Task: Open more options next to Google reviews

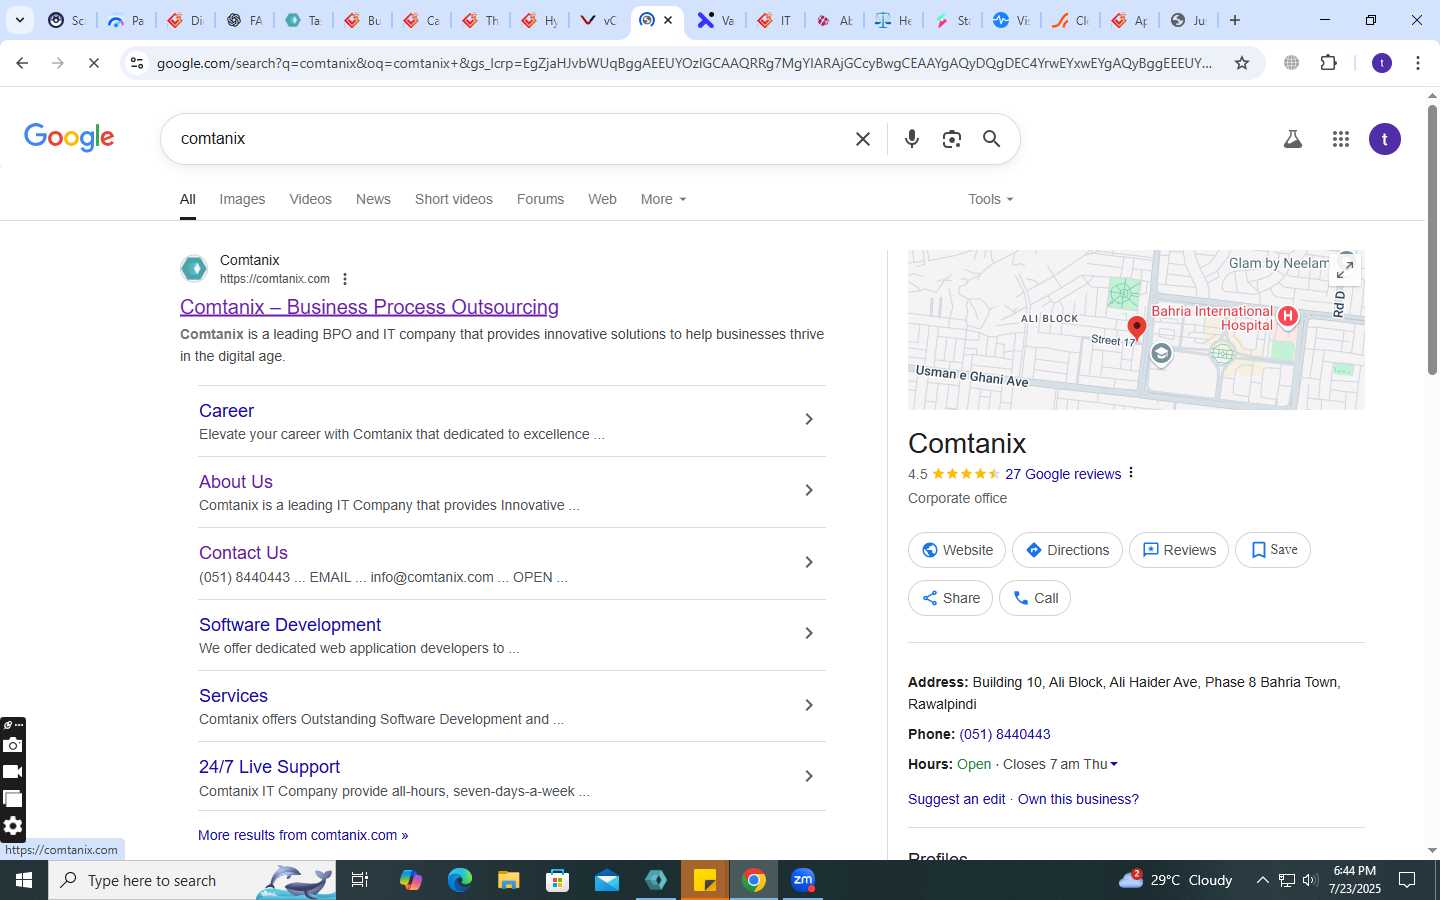Action: 1131,473
